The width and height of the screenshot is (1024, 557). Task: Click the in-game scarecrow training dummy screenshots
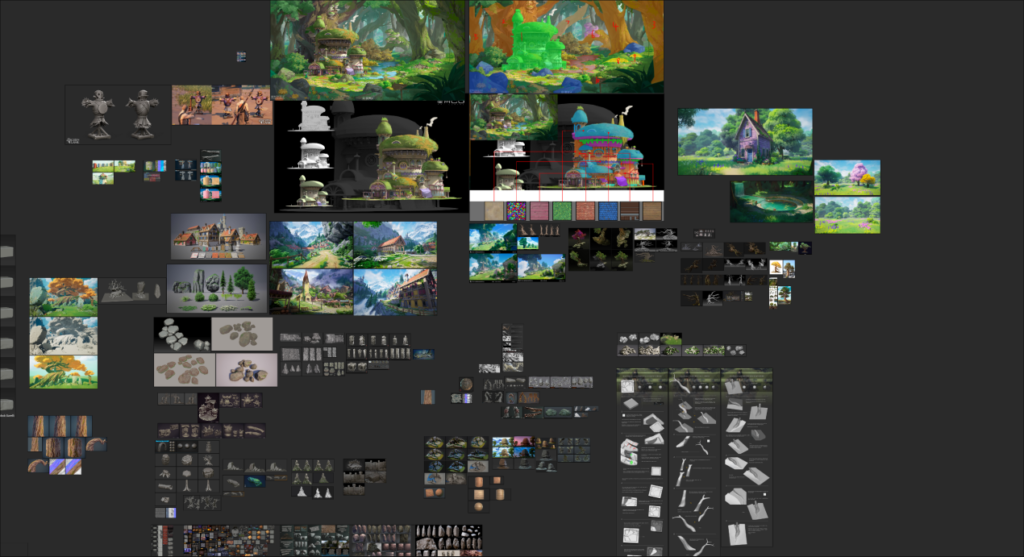tap(221, 104)
